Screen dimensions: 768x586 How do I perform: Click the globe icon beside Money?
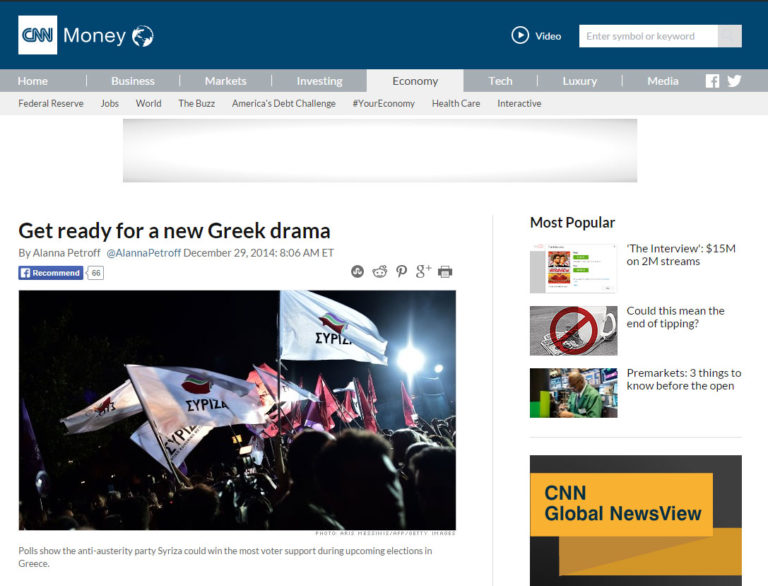click(143, 37)
